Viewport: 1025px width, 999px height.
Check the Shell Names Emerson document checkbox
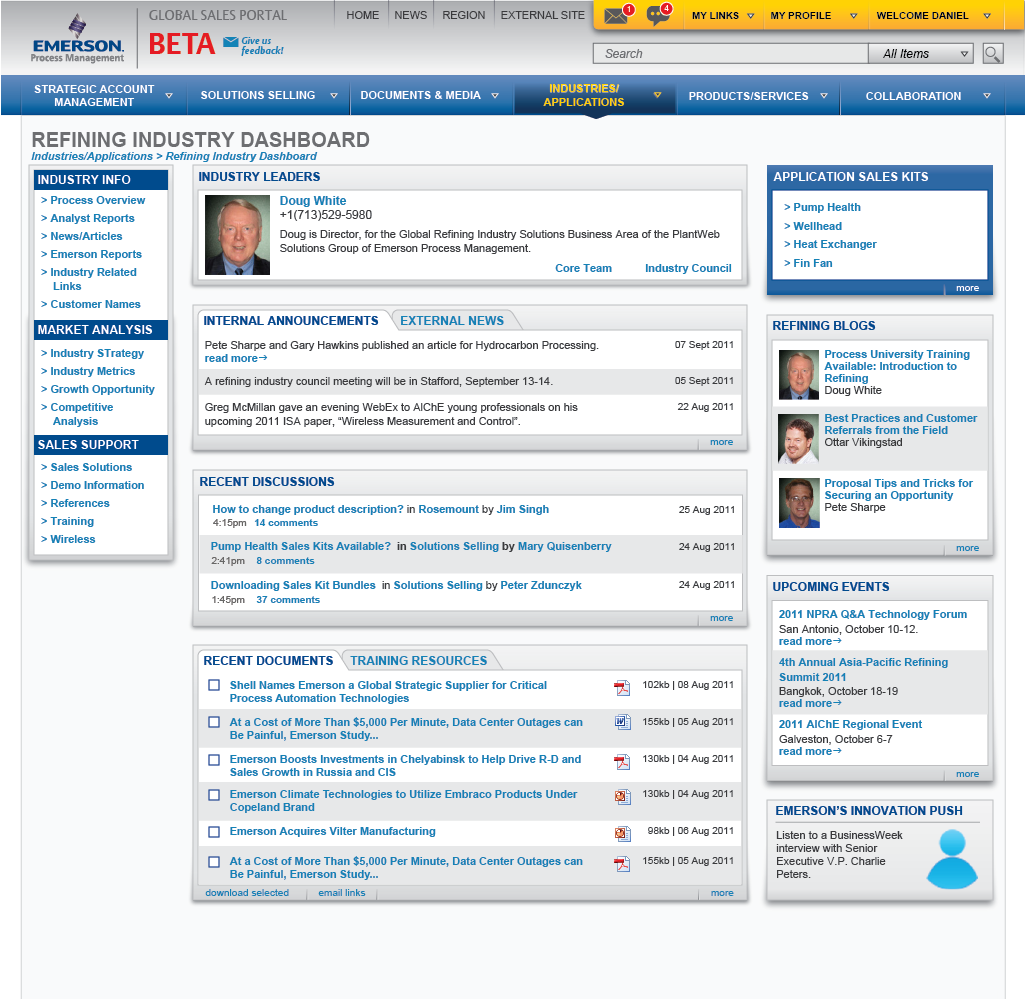pyautogui.click(x=214, y=685)
